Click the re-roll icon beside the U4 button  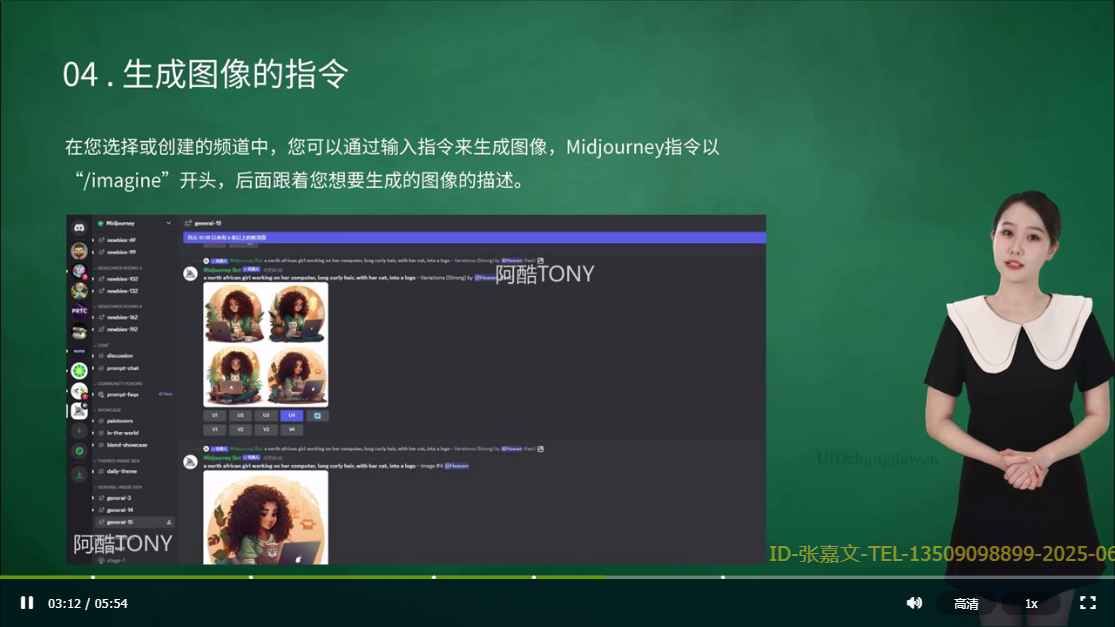[x=317, y=415]
